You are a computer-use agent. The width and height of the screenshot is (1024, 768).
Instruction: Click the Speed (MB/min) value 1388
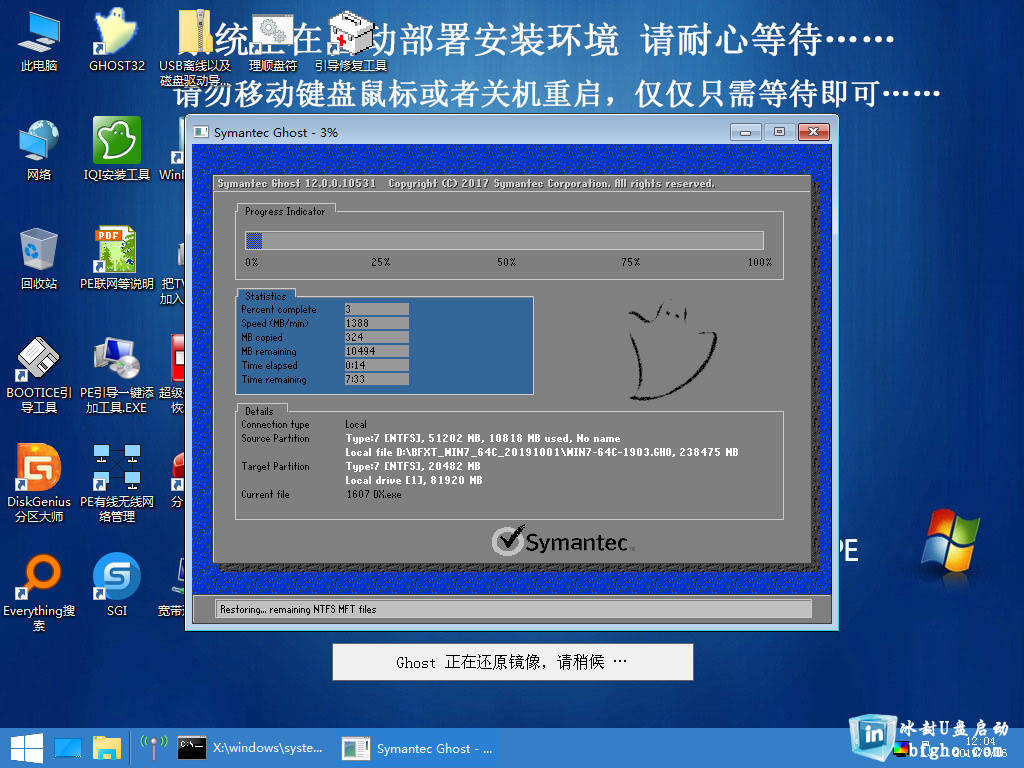(377, 323)
